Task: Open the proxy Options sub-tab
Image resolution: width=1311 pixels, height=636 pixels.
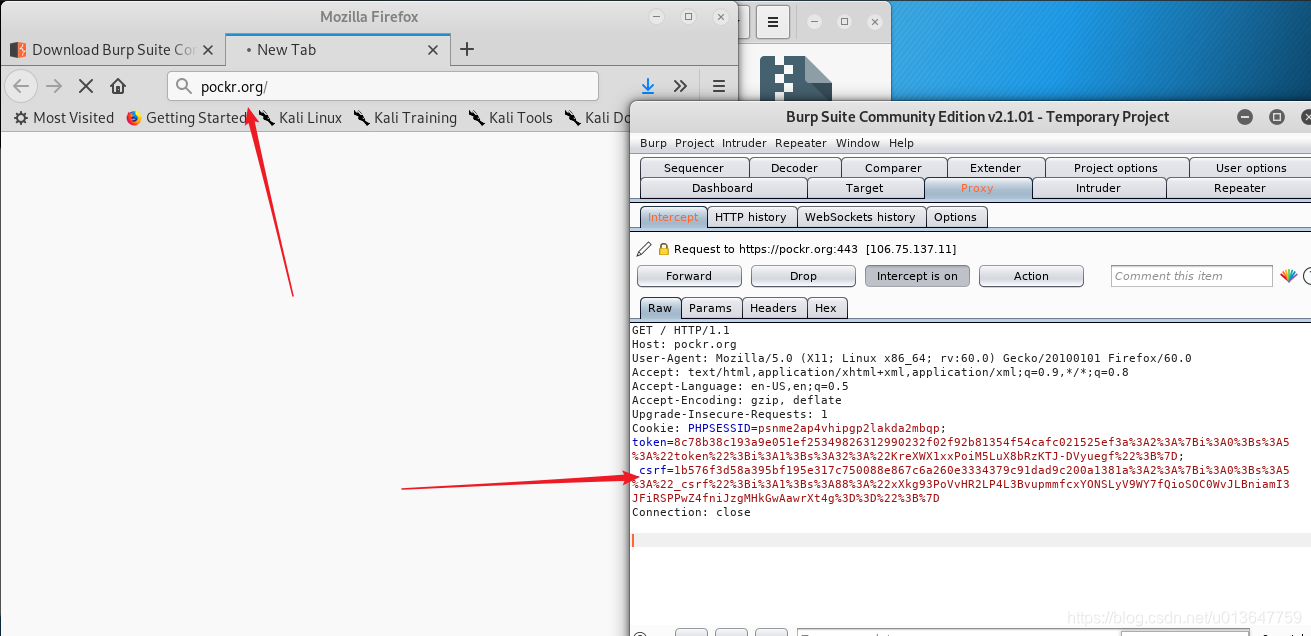Action: [955, 217]
